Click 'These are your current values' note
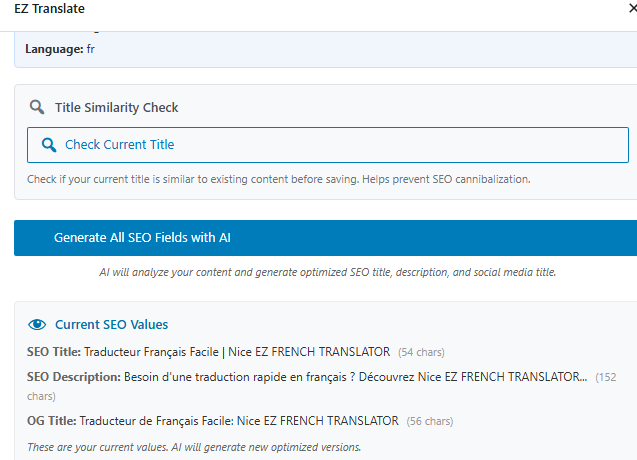 194,447
